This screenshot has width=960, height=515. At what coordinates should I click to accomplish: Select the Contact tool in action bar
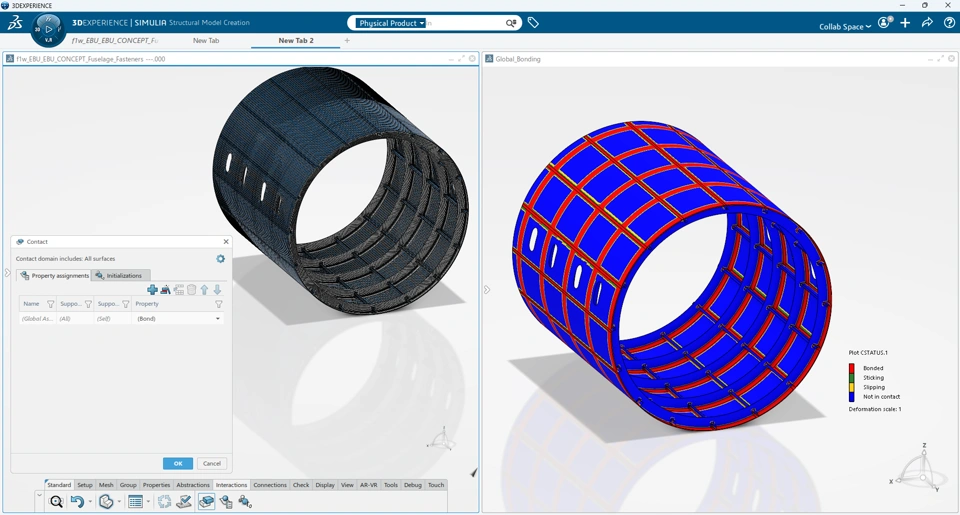[206, 502]
